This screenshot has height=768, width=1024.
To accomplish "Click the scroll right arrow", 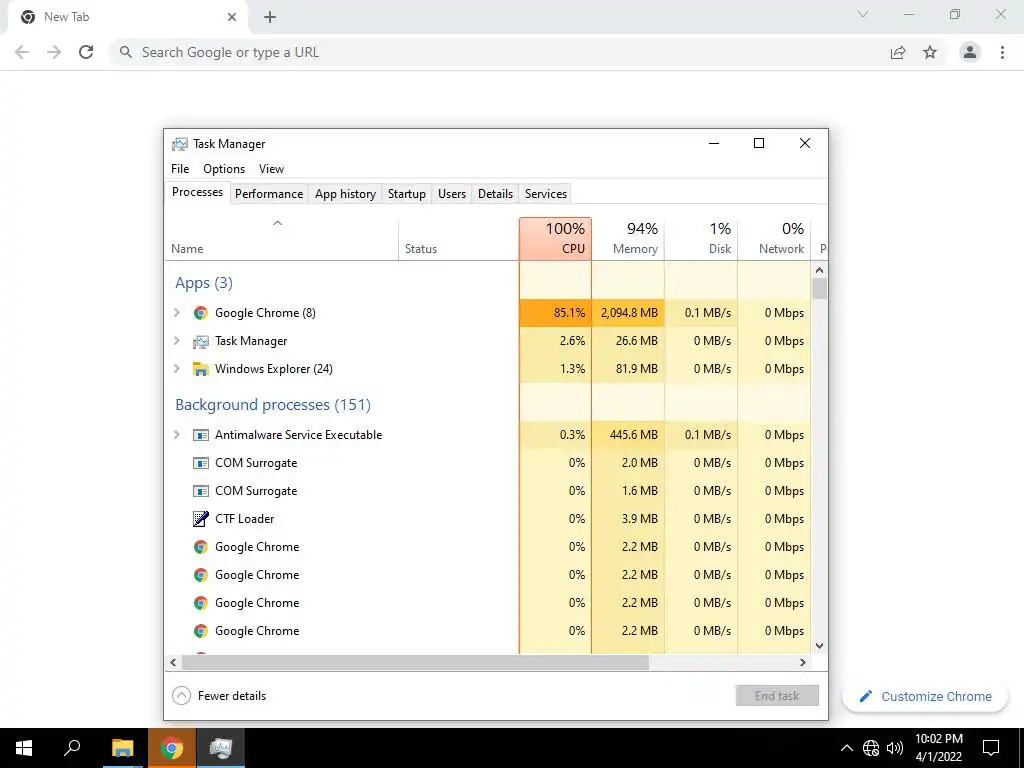I will (803, 662).
